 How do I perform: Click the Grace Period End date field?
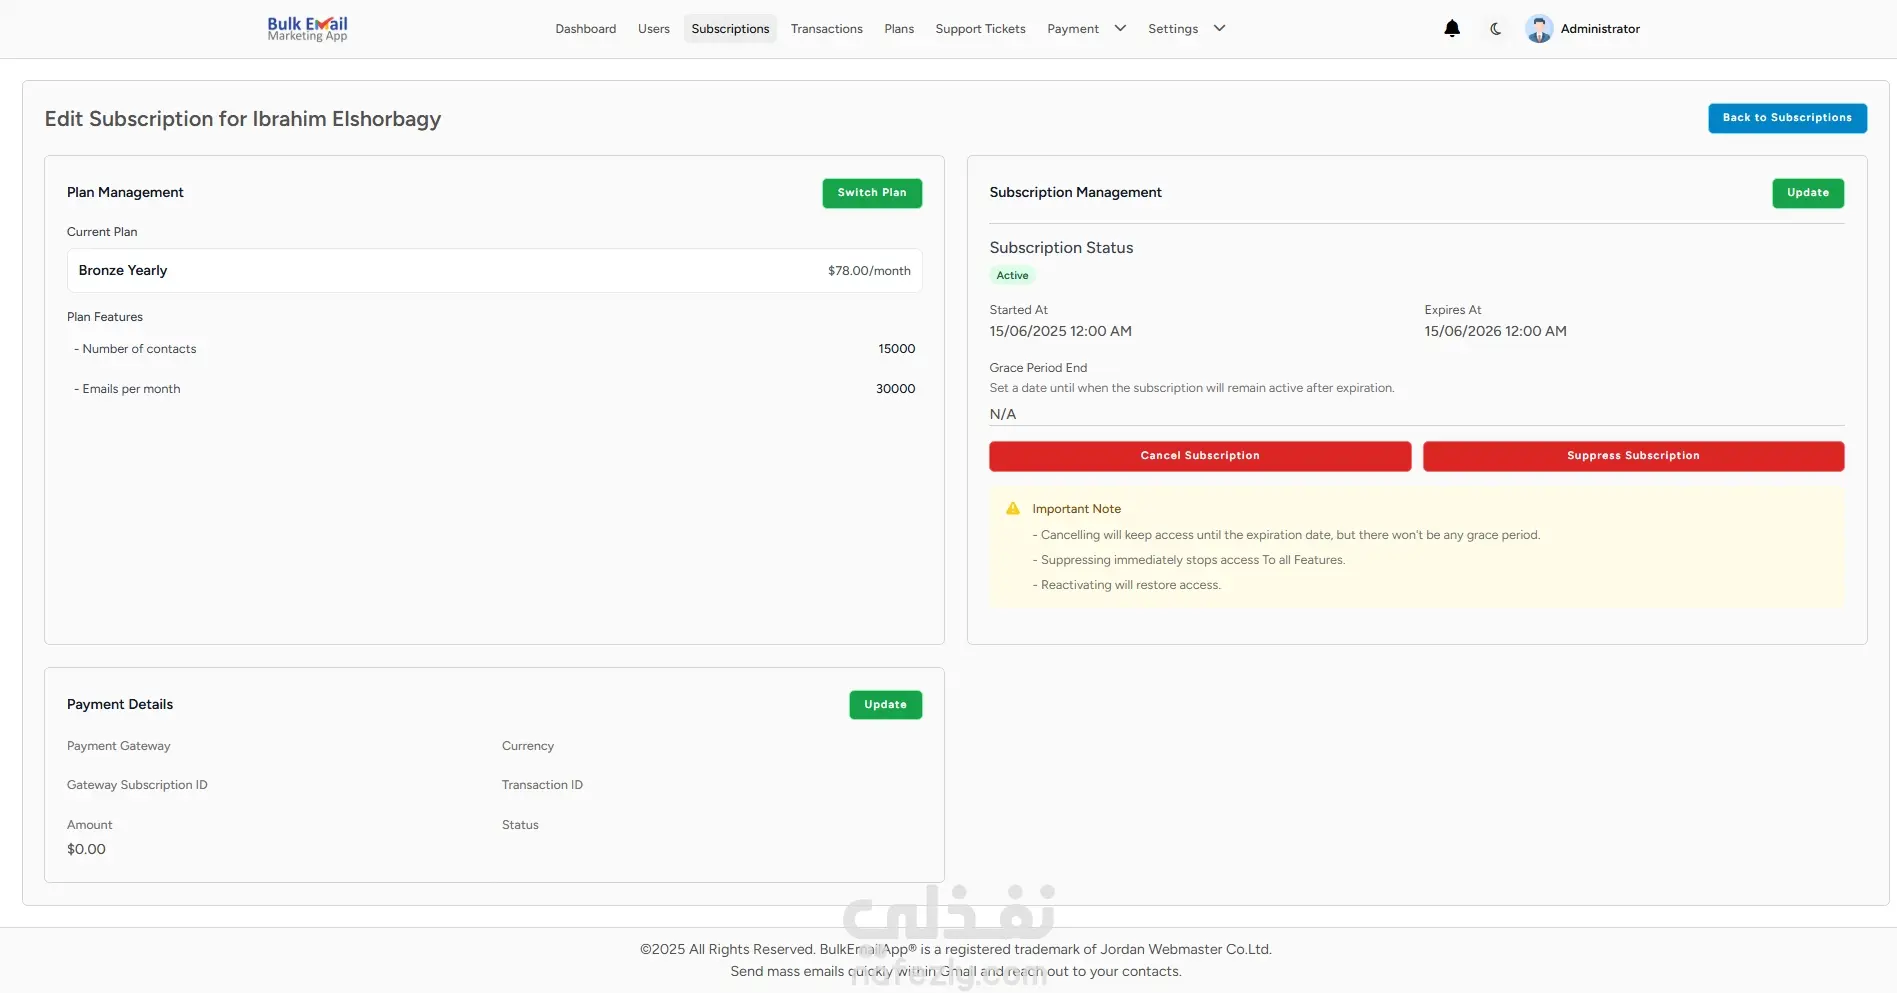pyautogui.click(x=1416, y=414)
